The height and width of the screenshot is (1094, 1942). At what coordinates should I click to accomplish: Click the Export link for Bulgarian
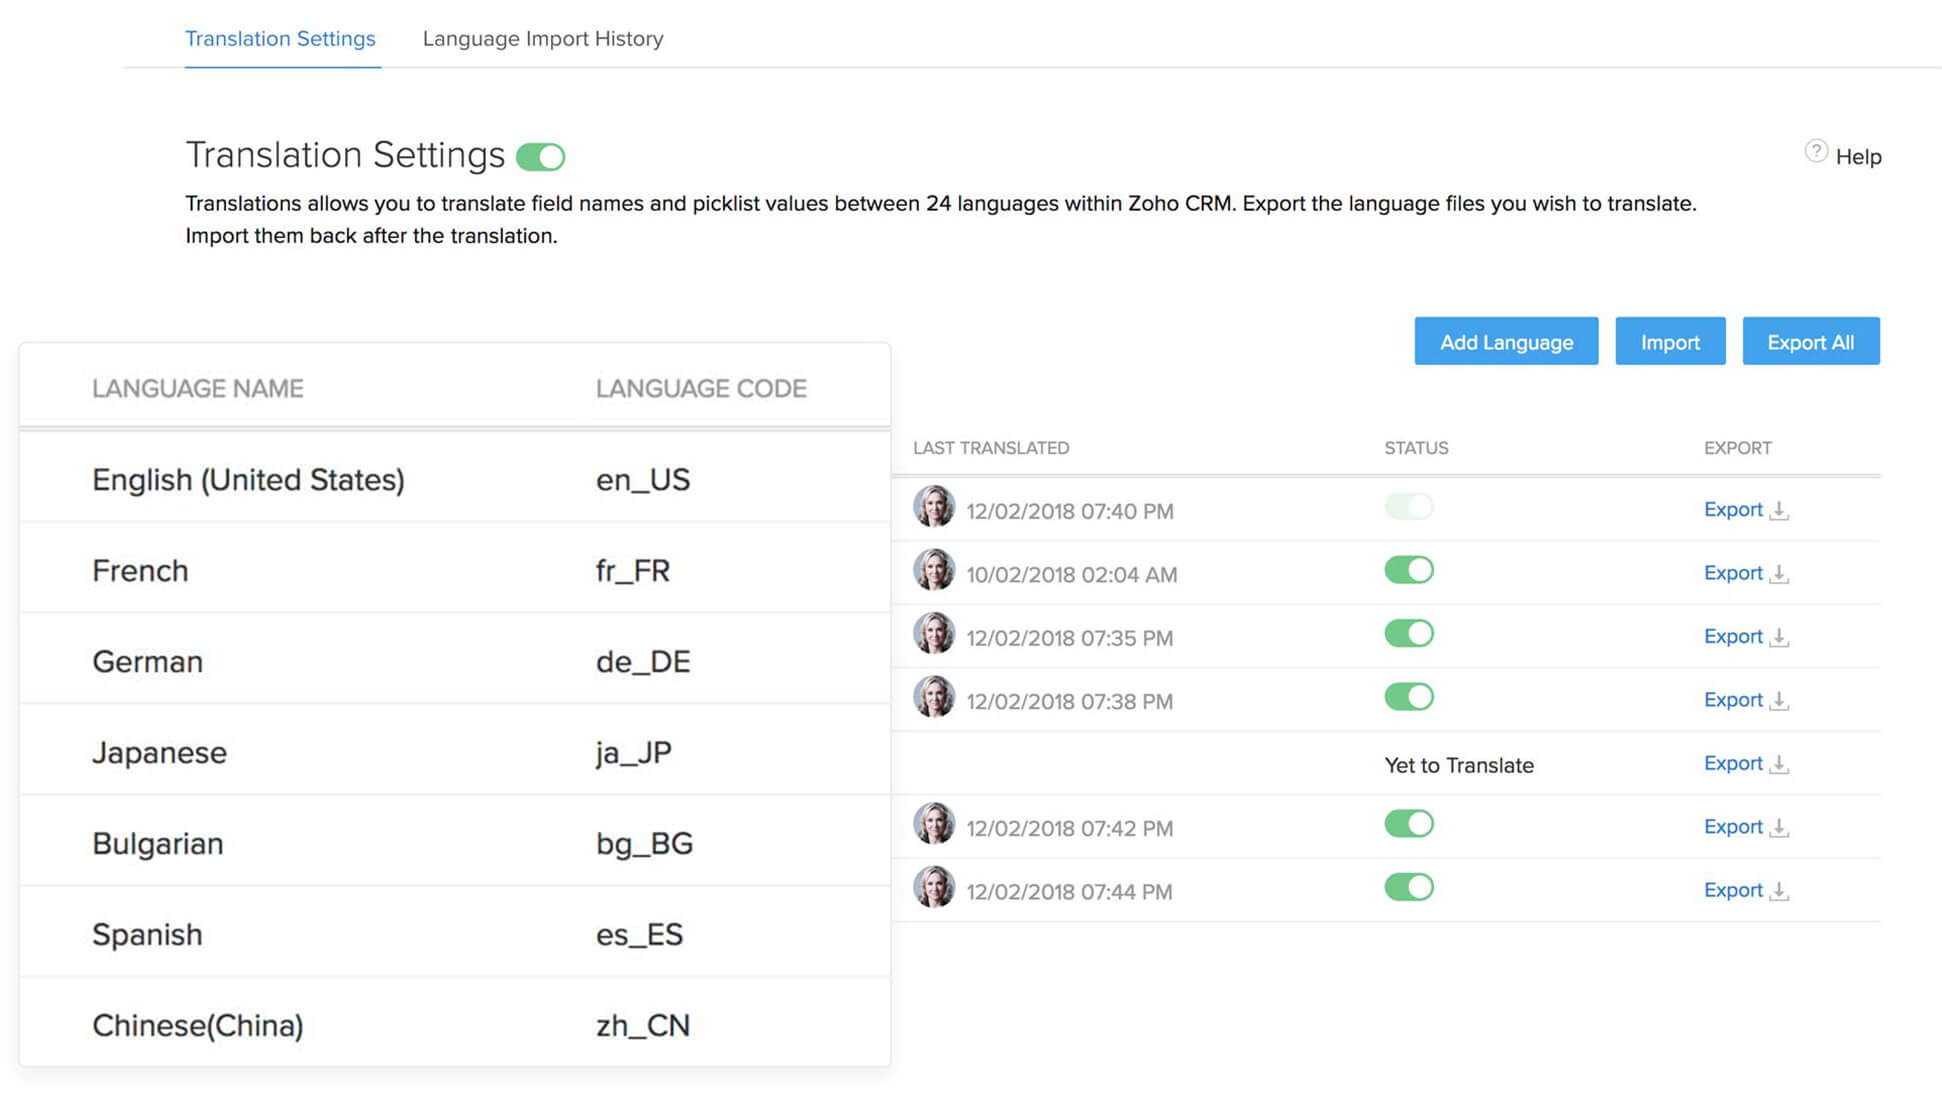(x=1733, y=763)
